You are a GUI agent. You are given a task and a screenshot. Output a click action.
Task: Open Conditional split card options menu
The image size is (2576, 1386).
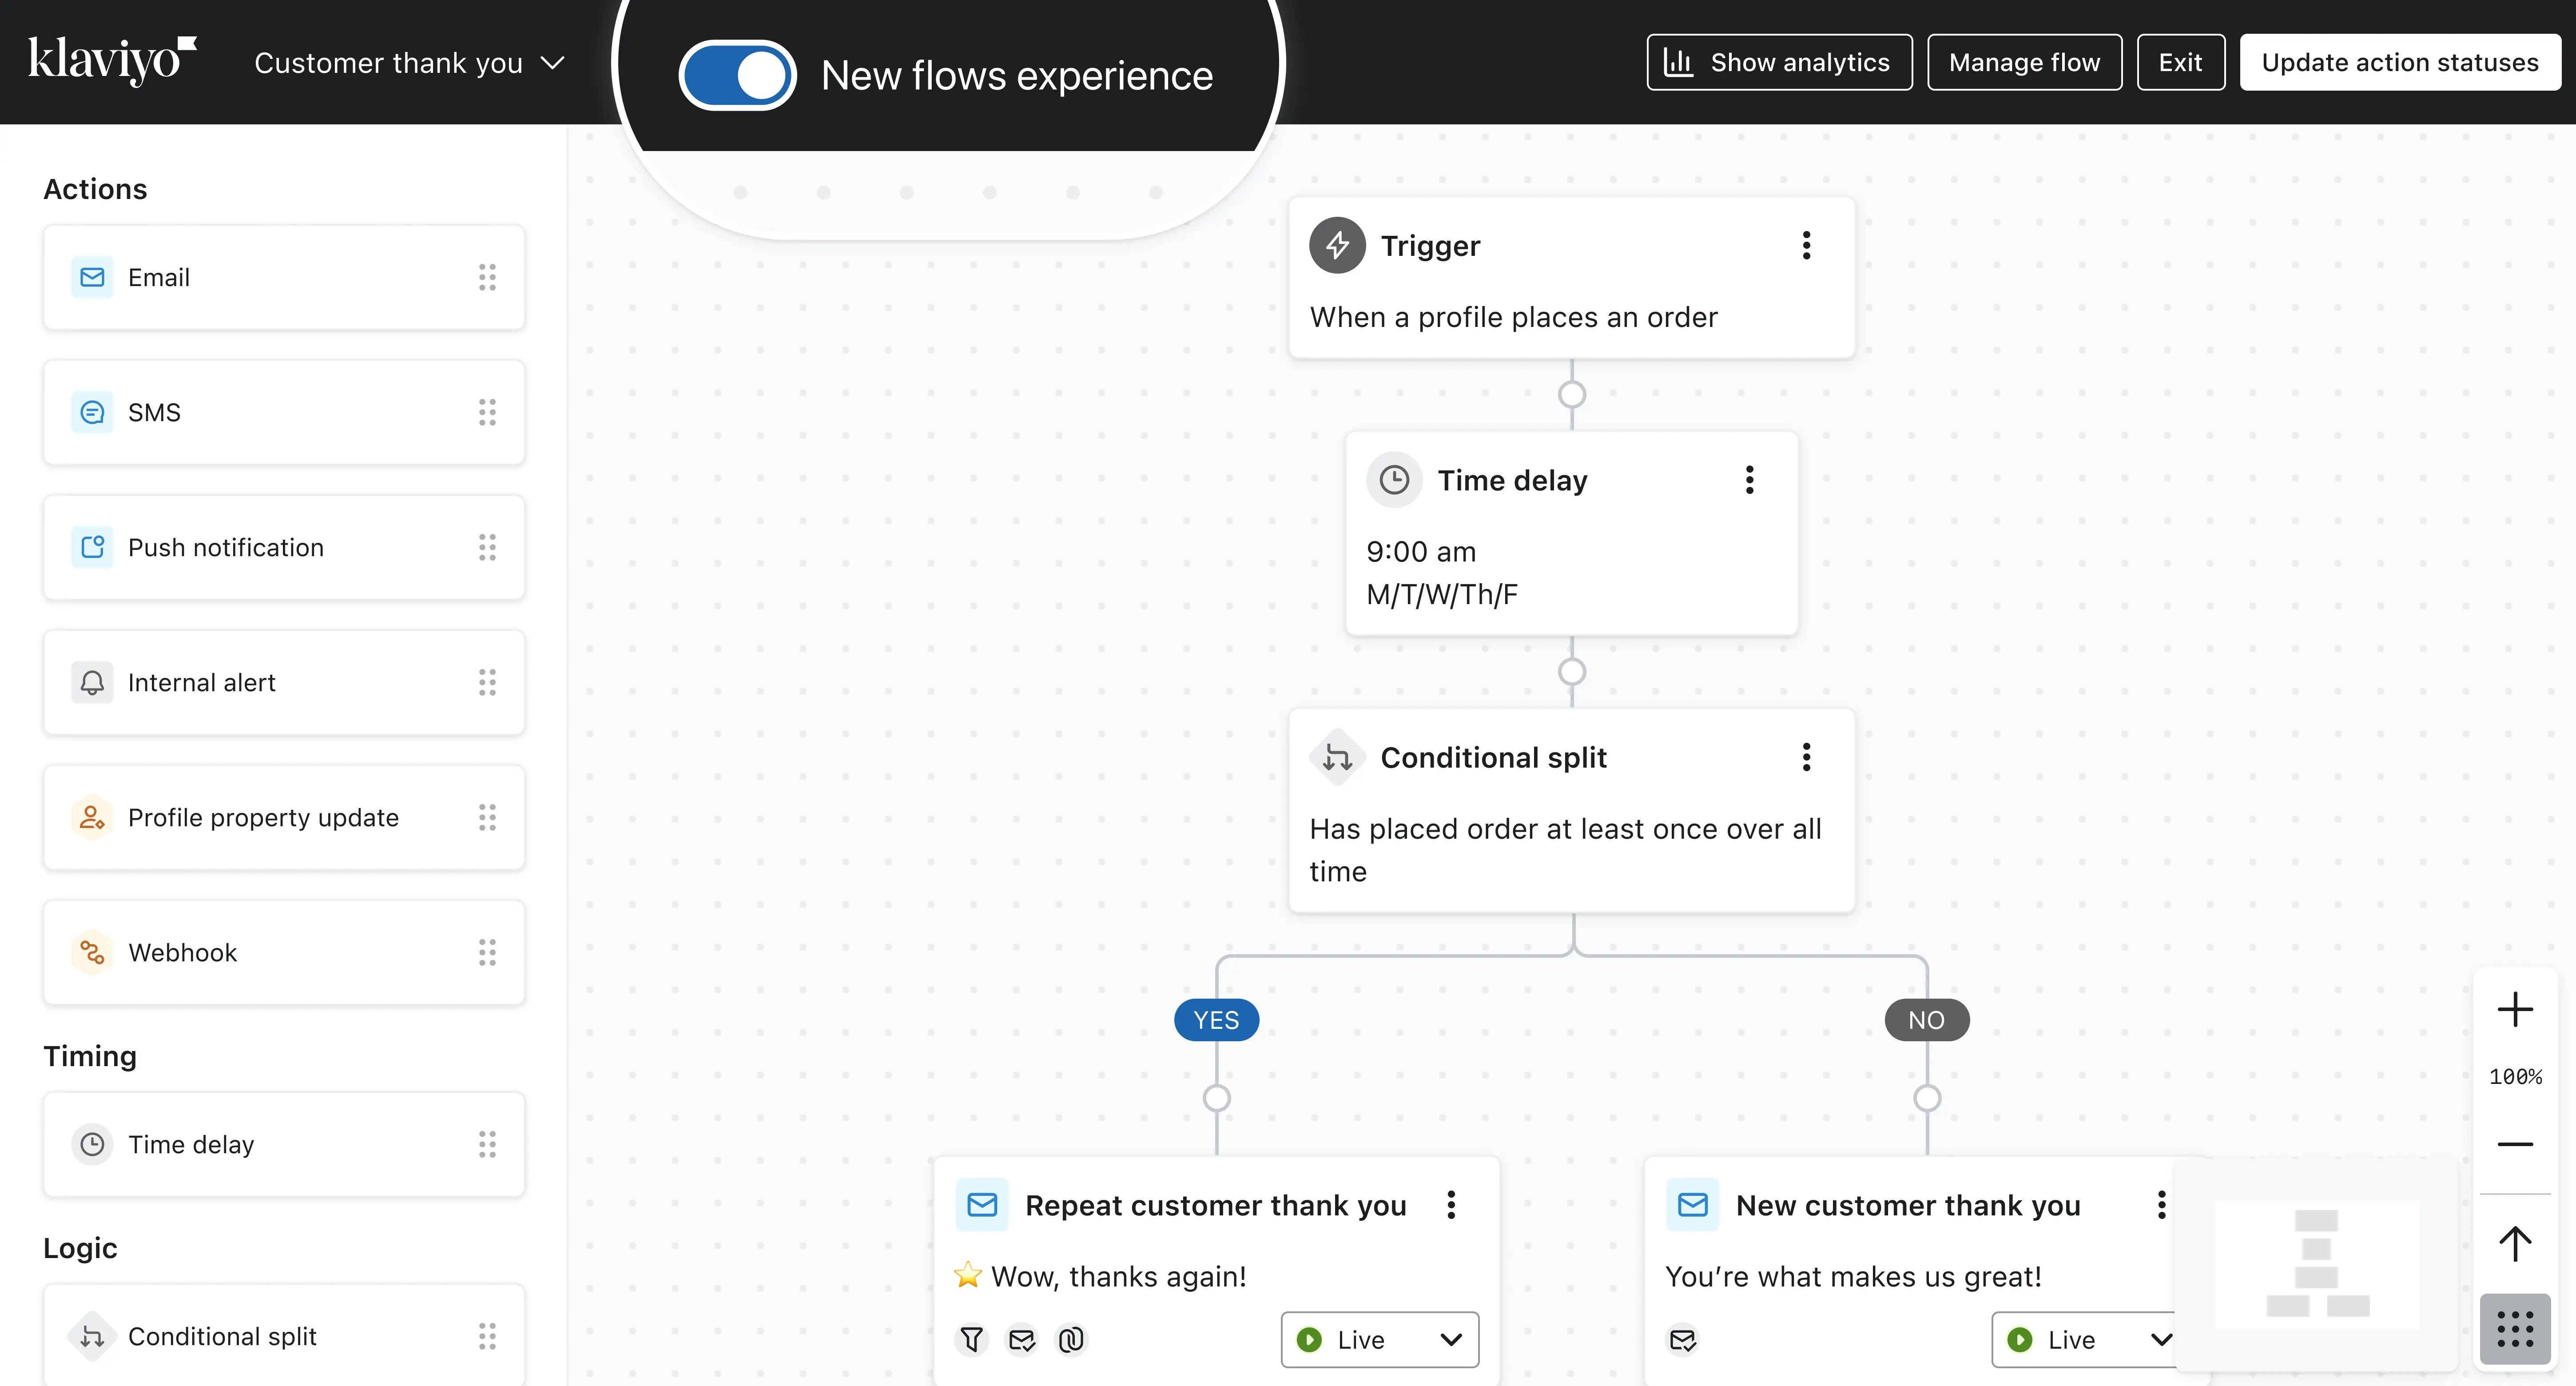point(1806,757)
